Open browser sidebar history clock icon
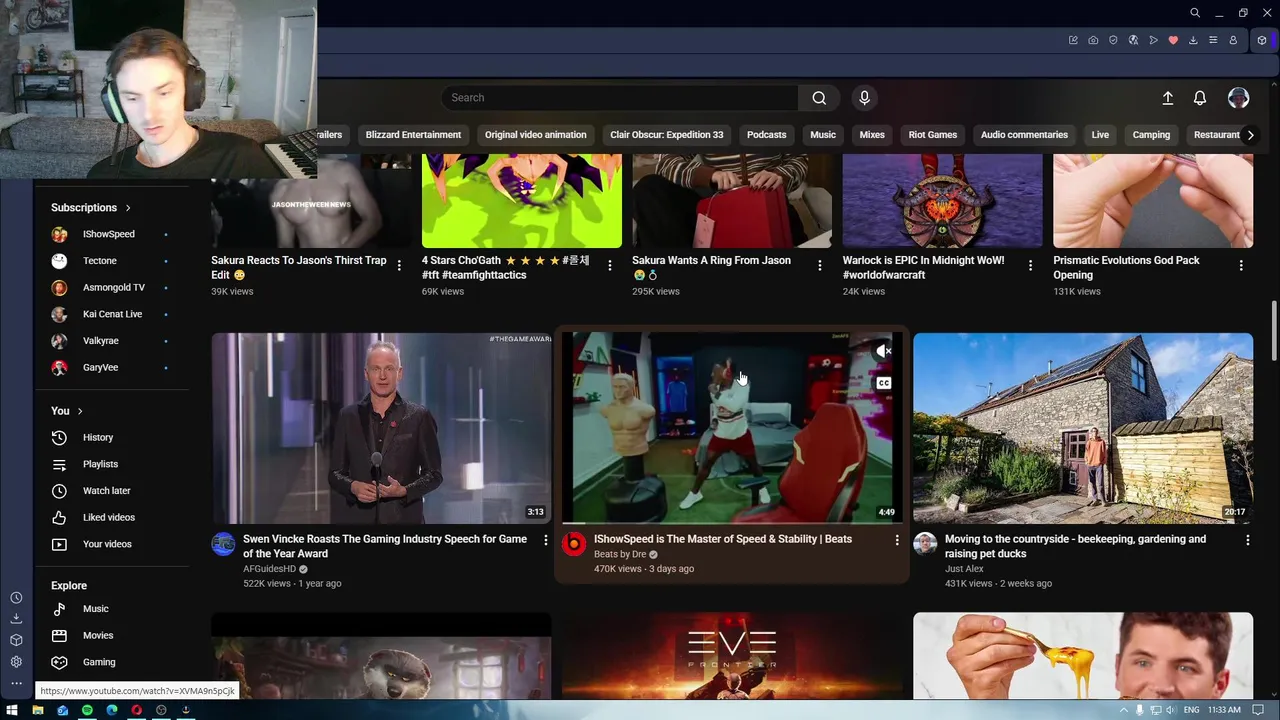Image resolution: width=1280 pixels, height=720 pixels. click(16, 598)
